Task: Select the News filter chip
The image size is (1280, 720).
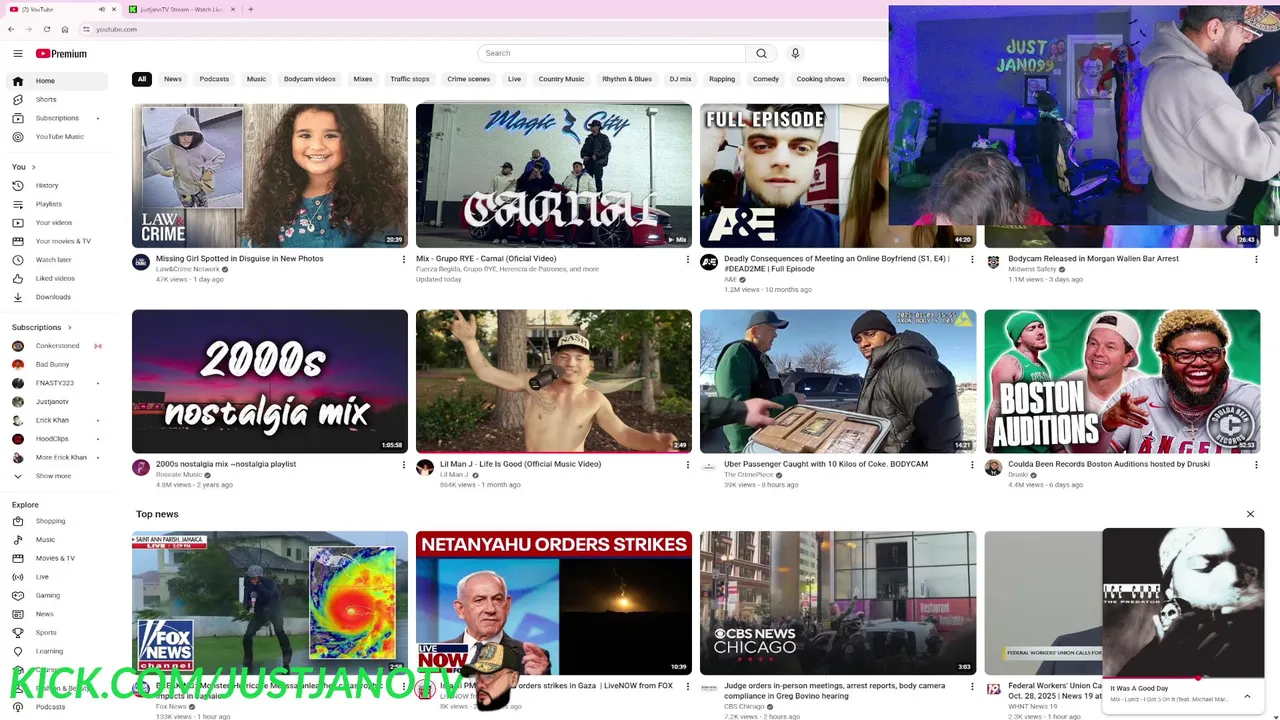Action: click(x=173, y=79)
